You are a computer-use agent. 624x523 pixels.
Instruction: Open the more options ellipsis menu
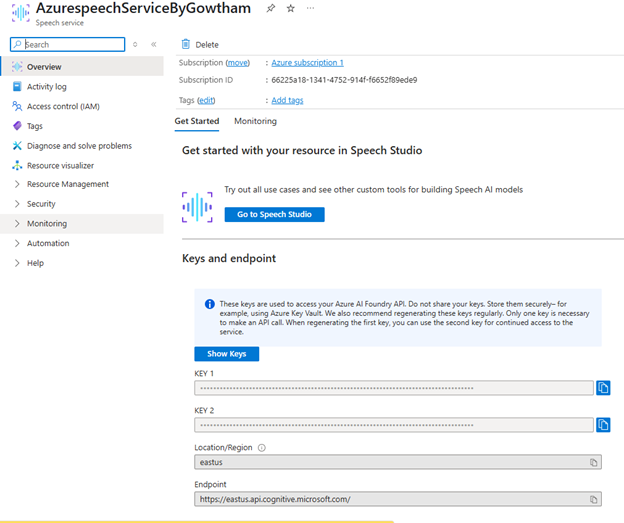[310, 8]
